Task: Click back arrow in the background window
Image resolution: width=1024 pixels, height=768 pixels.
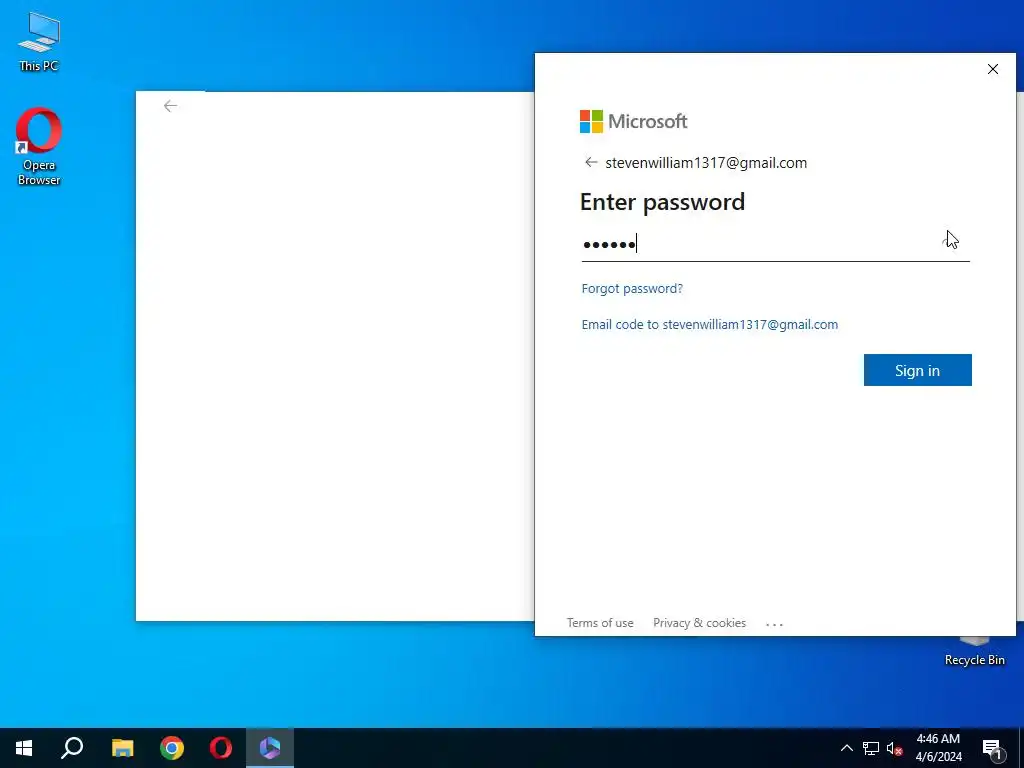Action: (170, 106)
